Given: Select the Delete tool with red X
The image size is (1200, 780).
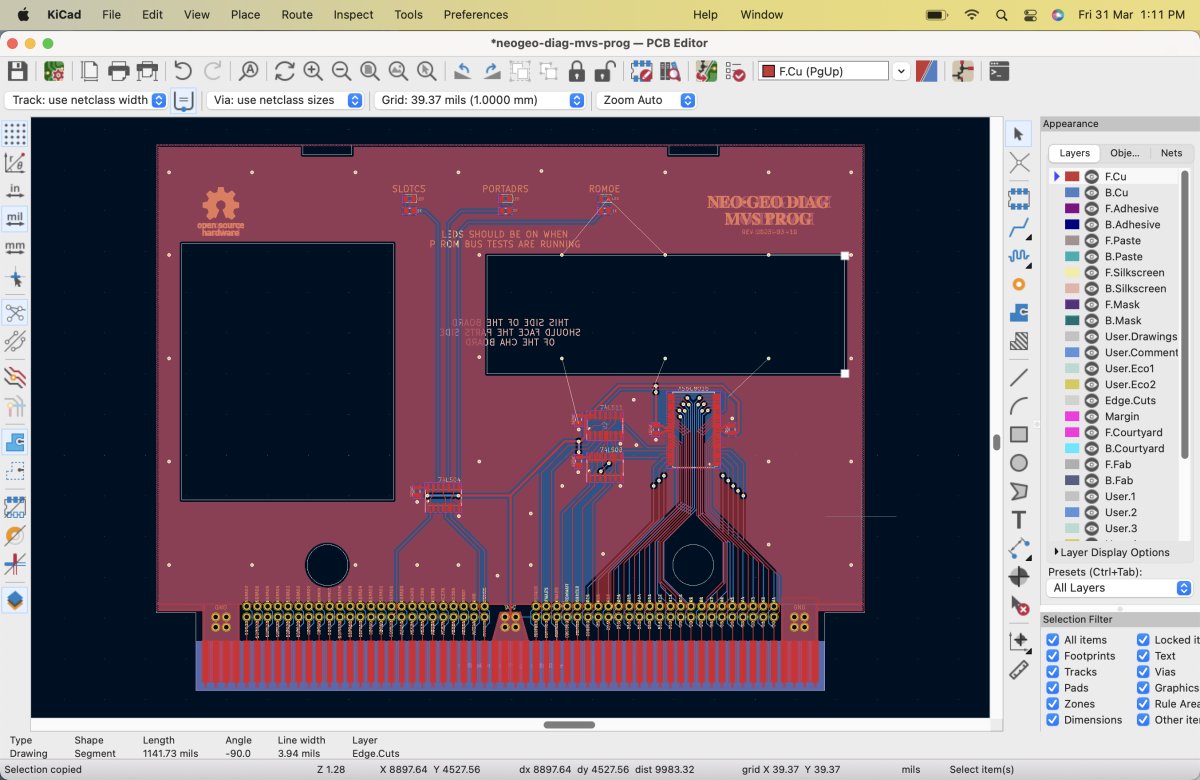Looking at the screenshot, I should pyautogui.click(x=1019, y=605).
